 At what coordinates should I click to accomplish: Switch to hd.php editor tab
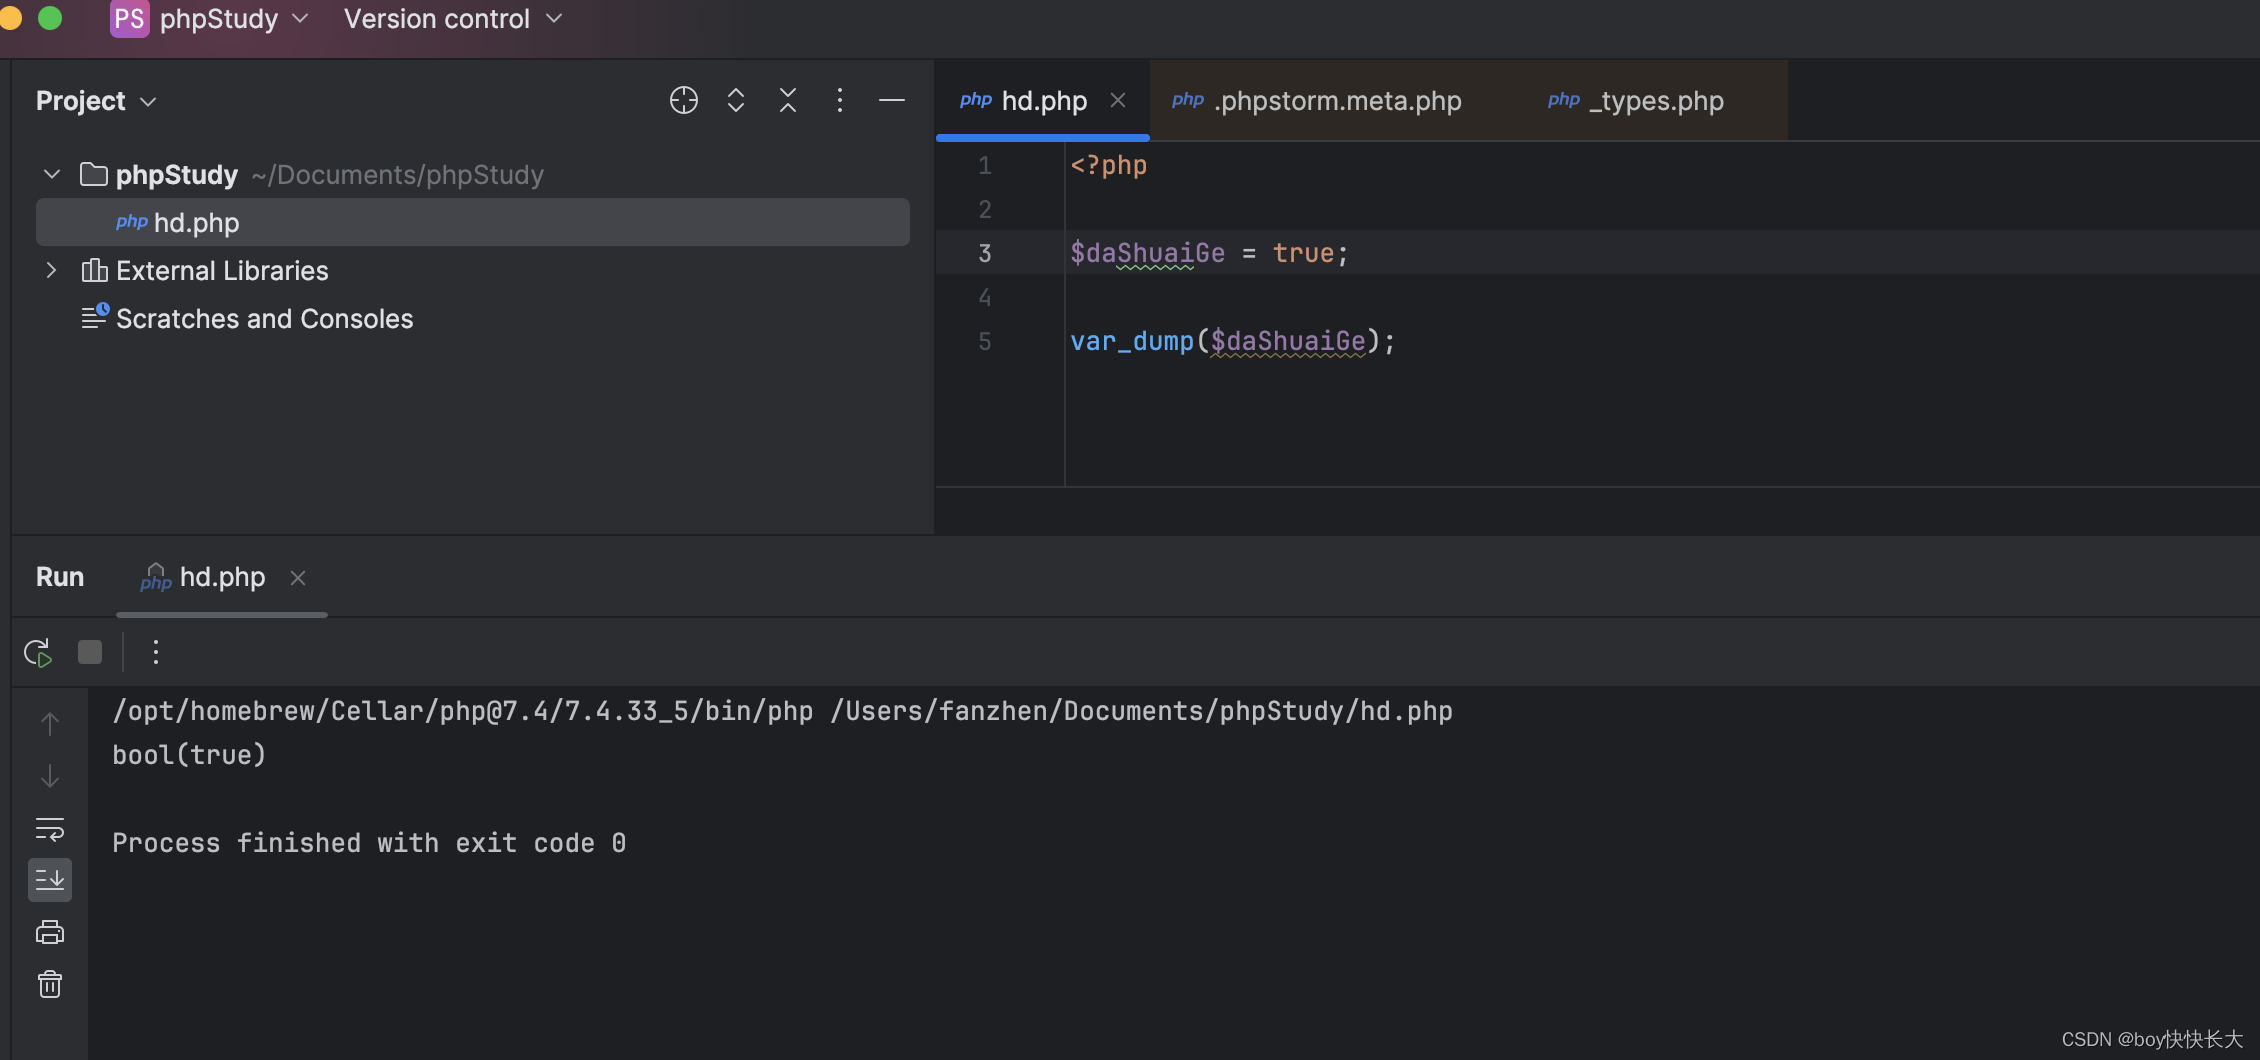pos(1044,100)
